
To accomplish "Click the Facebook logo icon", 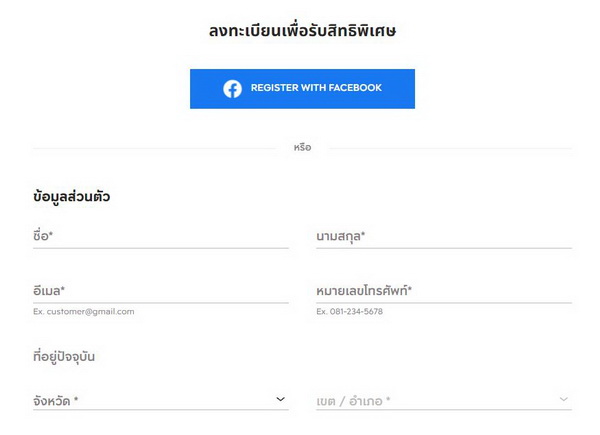I will [232, 88].
